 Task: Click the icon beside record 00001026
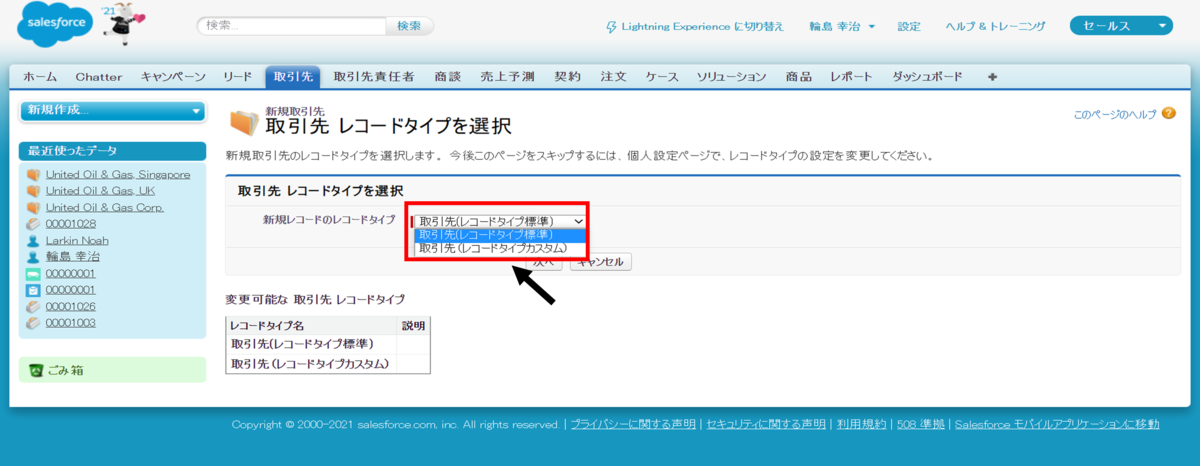(33, 307)
